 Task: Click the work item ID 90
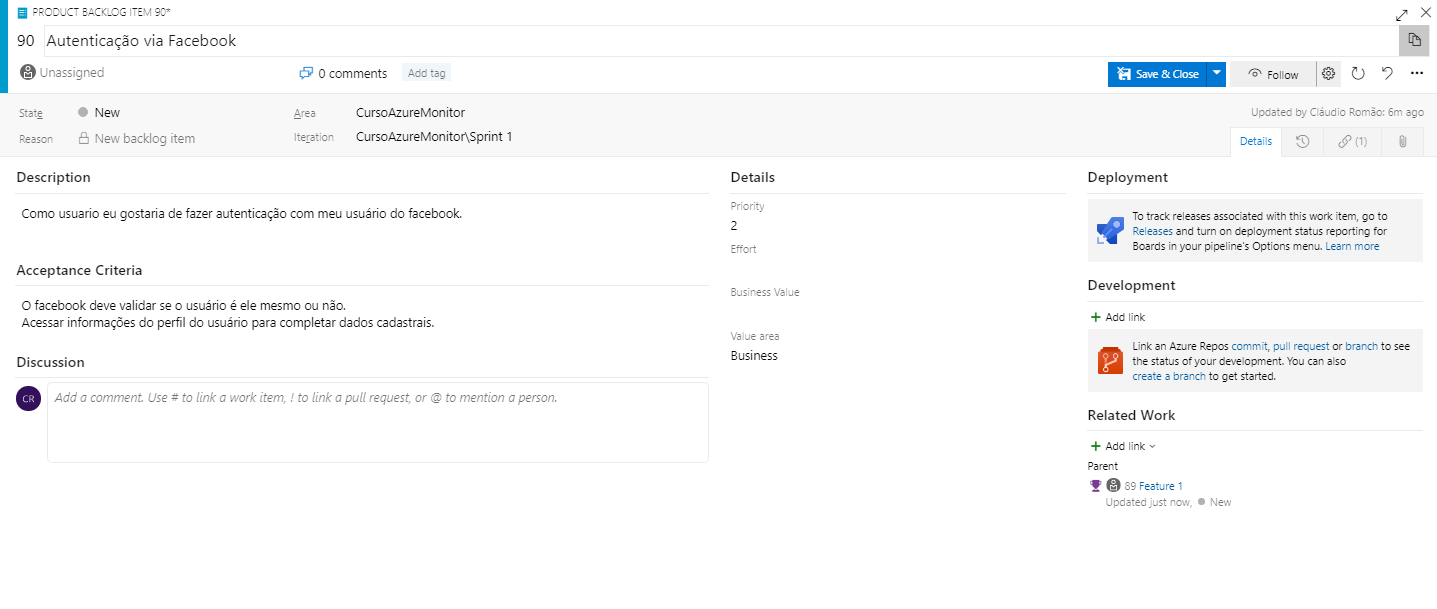(26, 41)
